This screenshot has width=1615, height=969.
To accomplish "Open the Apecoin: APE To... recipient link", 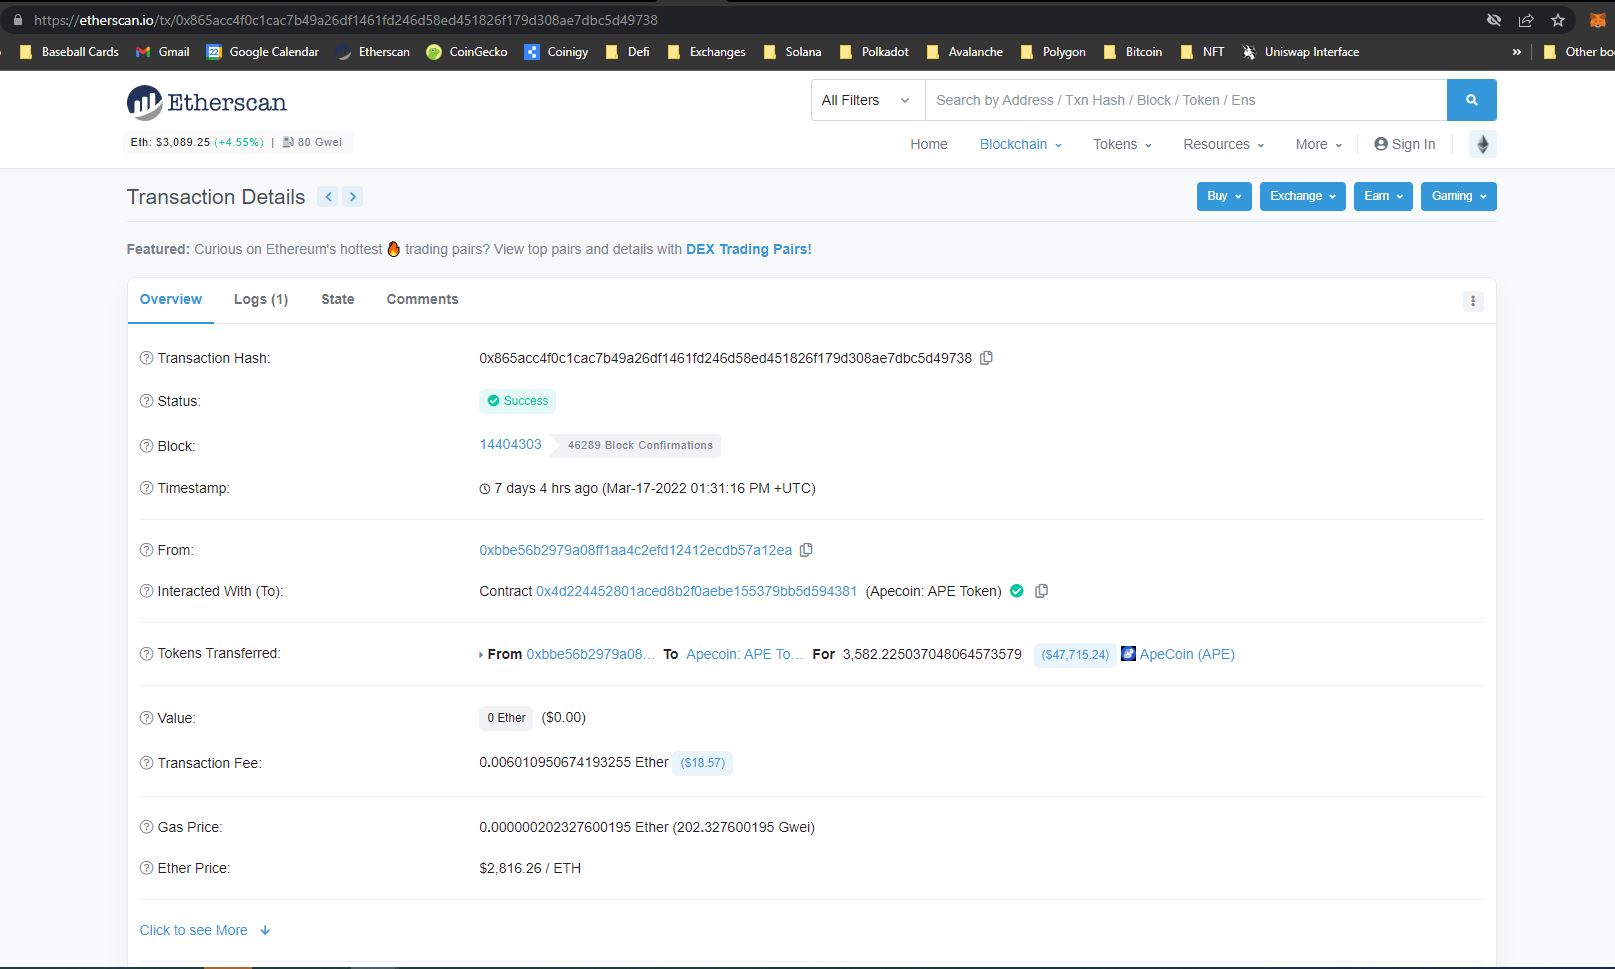I will tap(745, 654).
